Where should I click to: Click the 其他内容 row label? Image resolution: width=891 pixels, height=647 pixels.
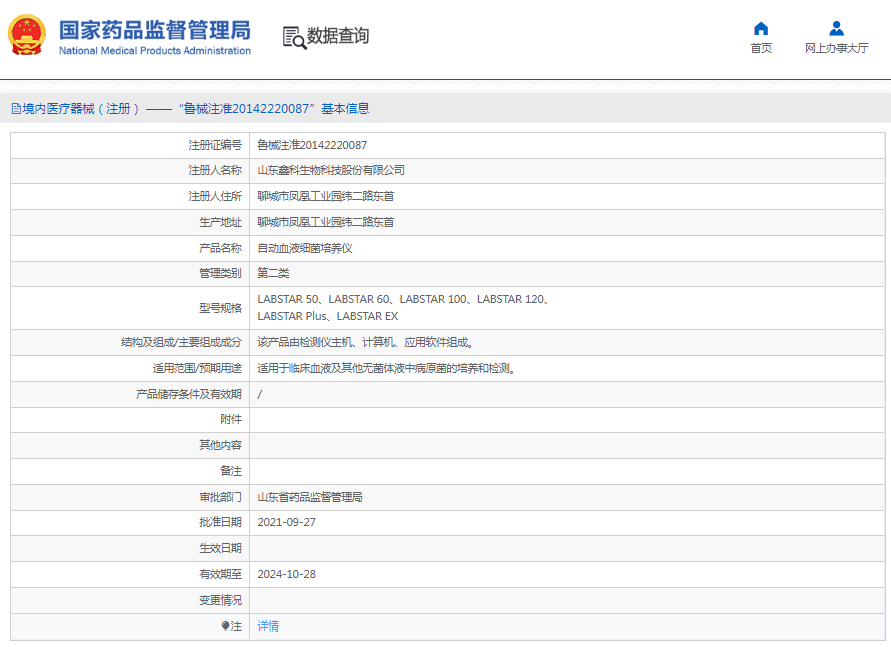coord(220,445)
